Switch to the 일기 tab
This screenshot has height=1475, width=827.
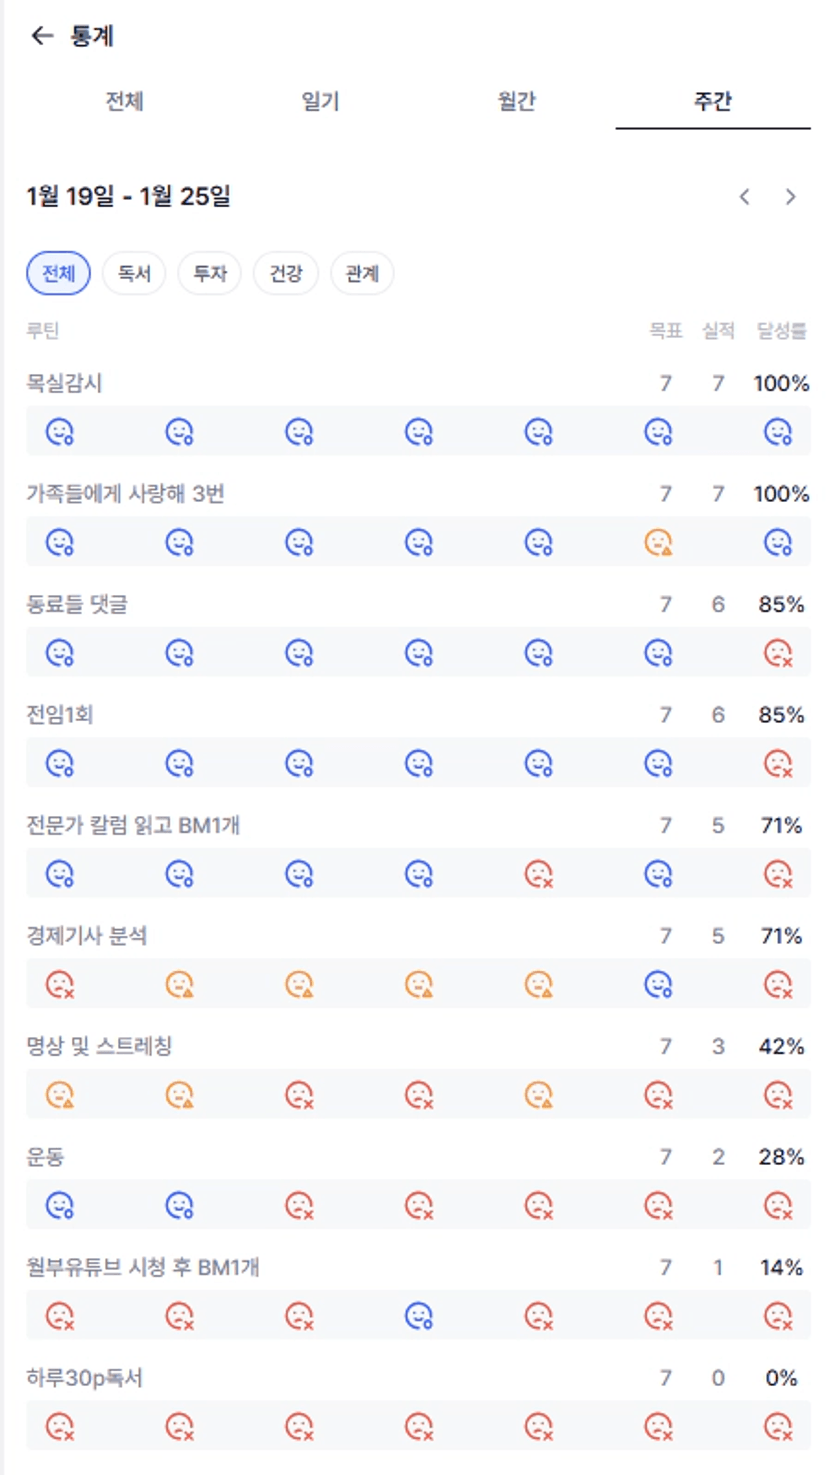click(320, 102)
